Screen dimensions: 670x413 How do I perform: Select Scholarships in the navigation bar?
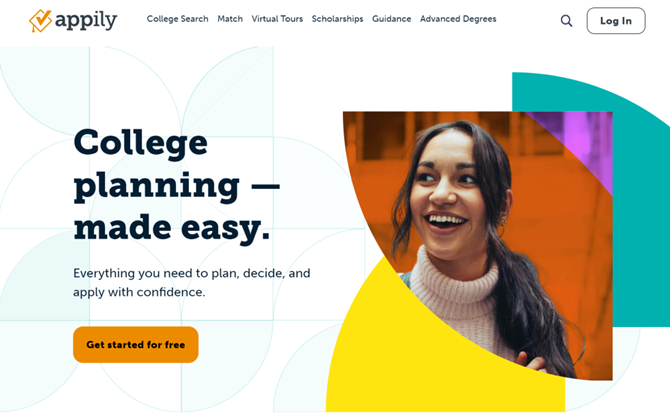[337, 19]
